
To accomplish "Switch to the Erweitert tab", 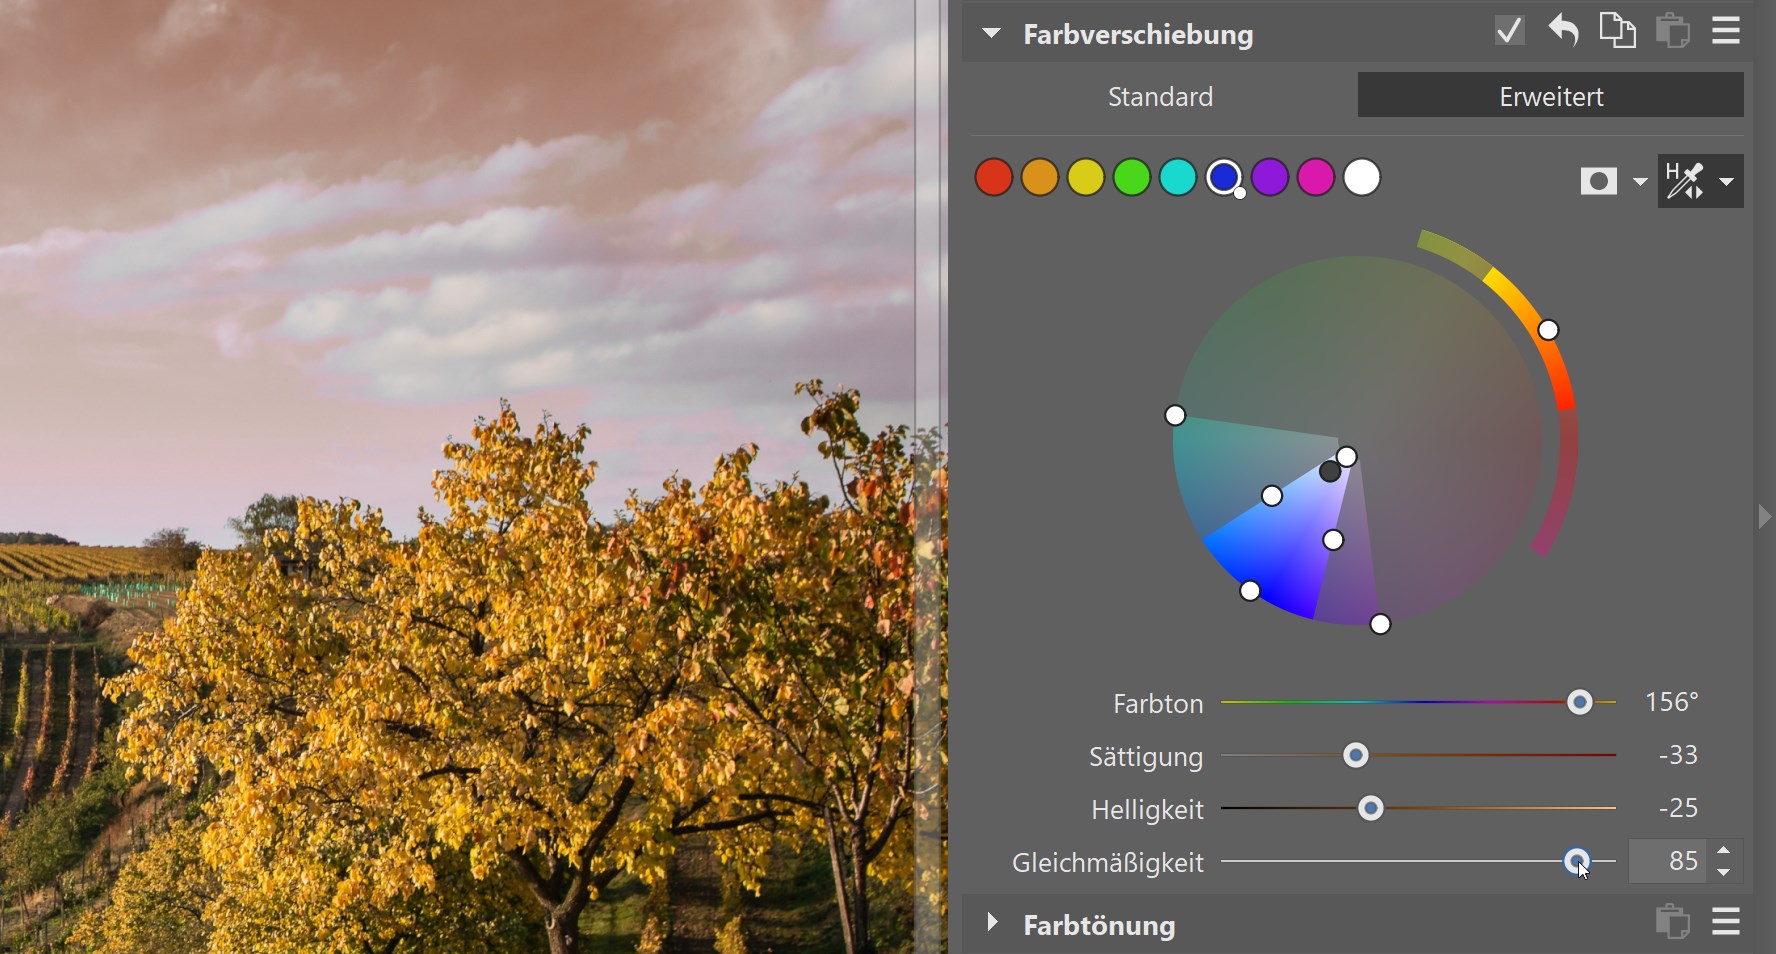I will pyautogui.click(x=1550, y=96).
